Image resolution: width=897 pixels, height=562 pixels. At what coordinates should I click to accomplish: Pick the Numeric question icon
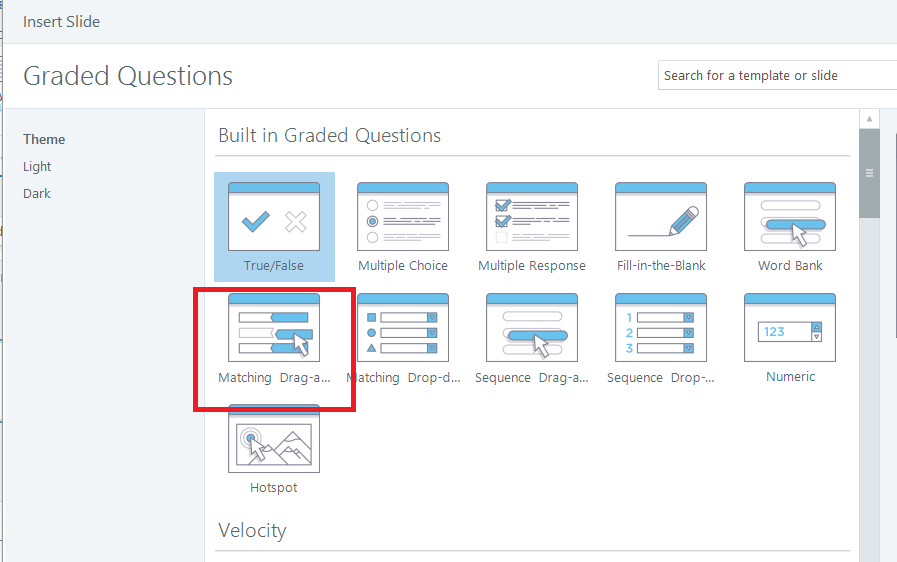(x=790, y=327)
